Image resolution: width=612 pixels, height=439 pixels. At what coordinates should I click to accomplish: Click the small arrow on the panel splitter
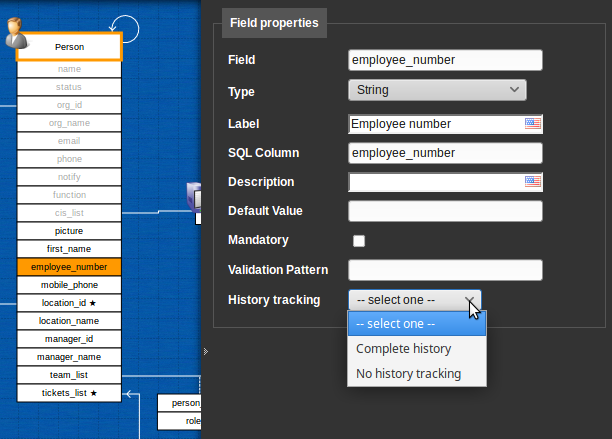(x=205, y=351)
